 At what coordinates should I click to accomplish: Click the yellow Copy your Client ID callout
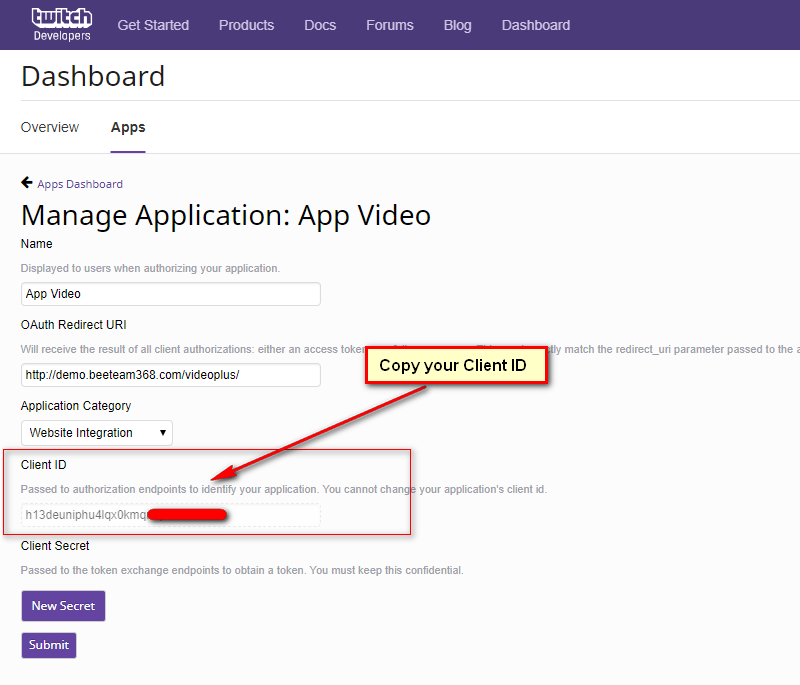click(453, 366)
